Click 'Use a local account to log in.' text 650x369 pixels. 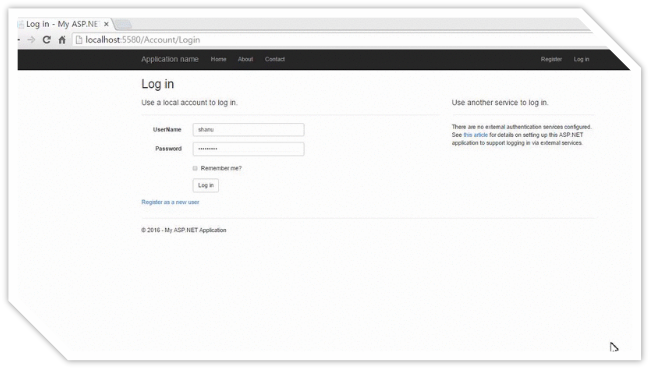click(x=189, y=102)
